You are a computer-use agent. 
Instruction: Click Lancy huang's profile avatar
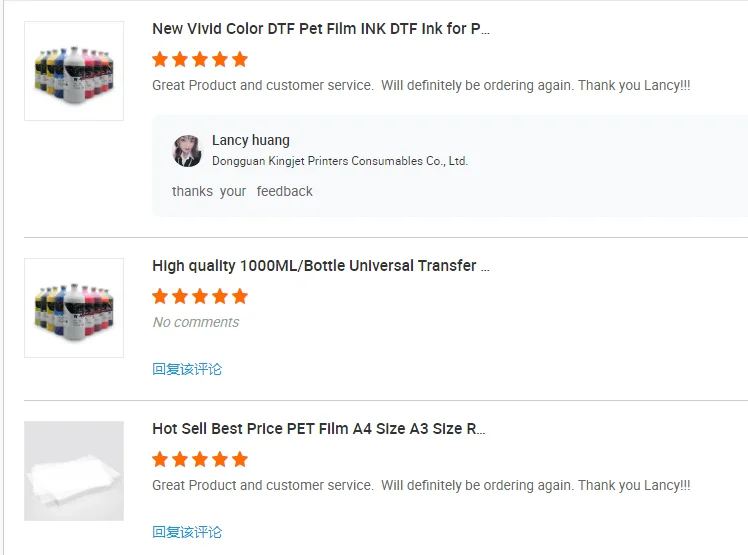click(187, 150)
